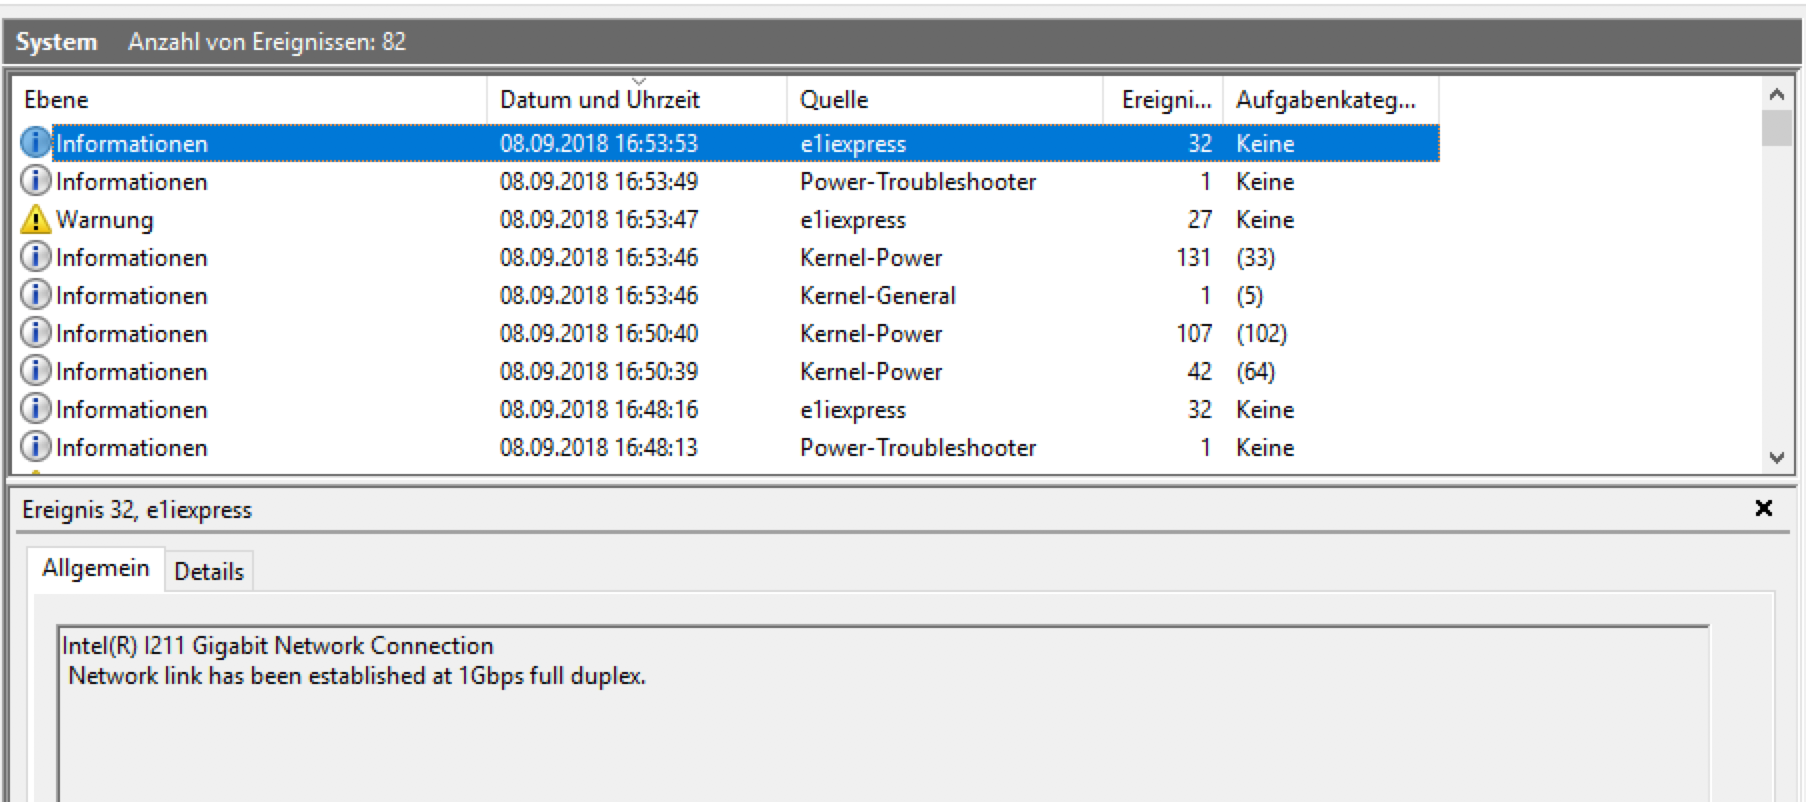Click info icon of 16:53:49 Power-Troubleshooter row
The image size is (1806, 802).
pyautogui.click(x=35, y=181)
